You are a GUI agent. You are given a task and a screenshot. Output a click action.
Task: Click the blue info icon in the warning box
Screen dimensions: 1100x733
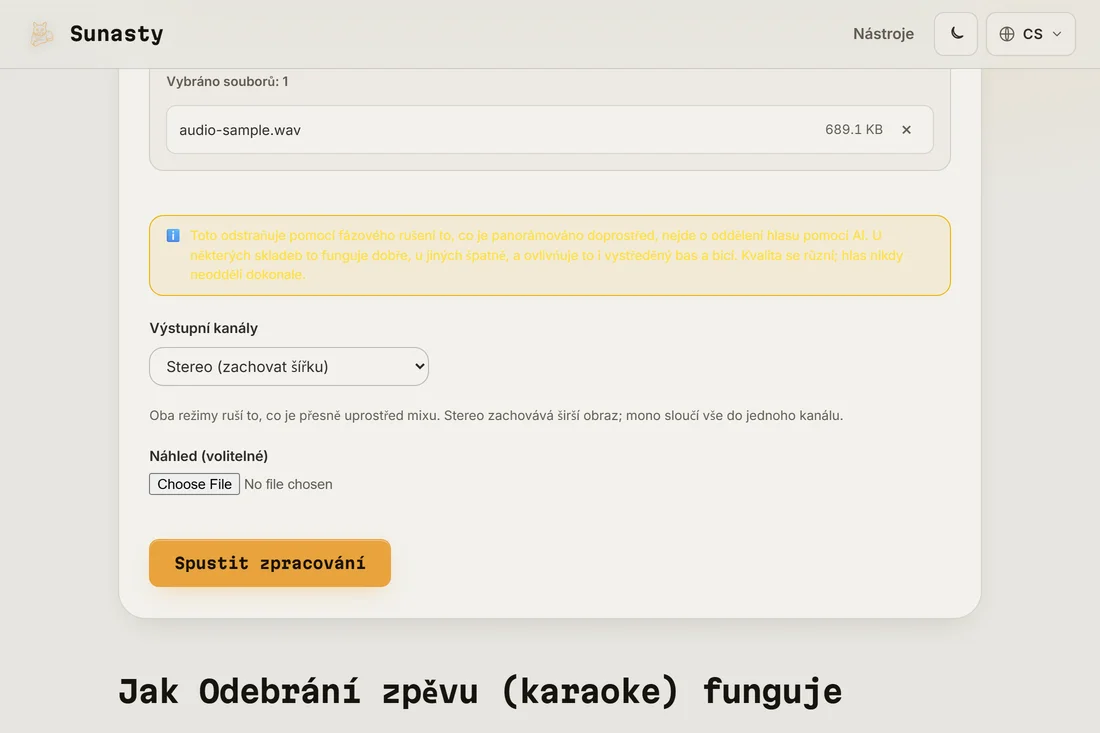coord(173,236)
